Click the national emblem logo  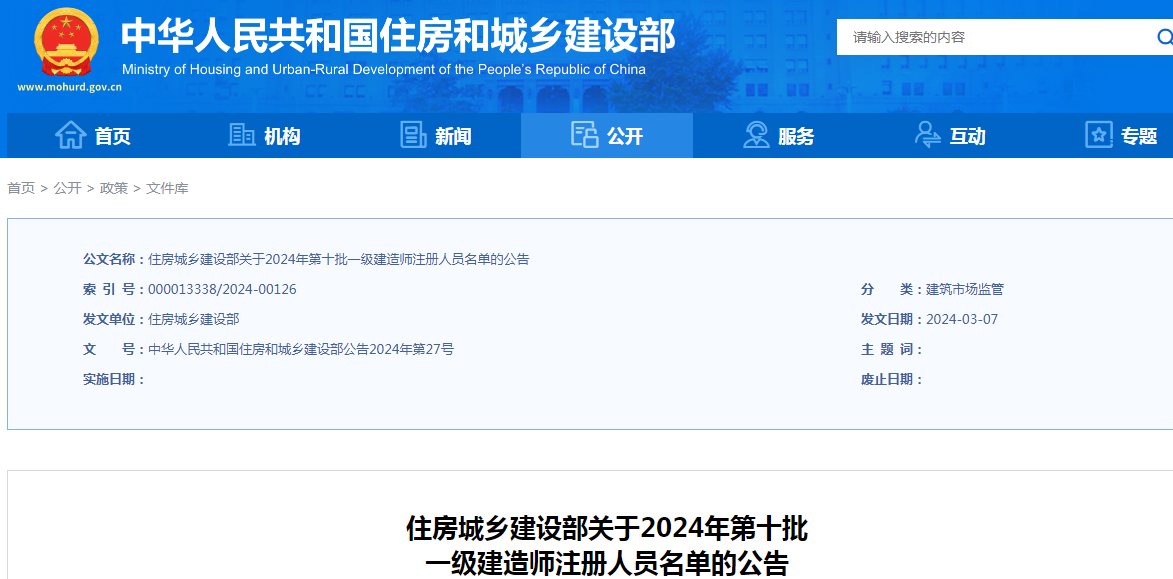click(x=66, y=42)
